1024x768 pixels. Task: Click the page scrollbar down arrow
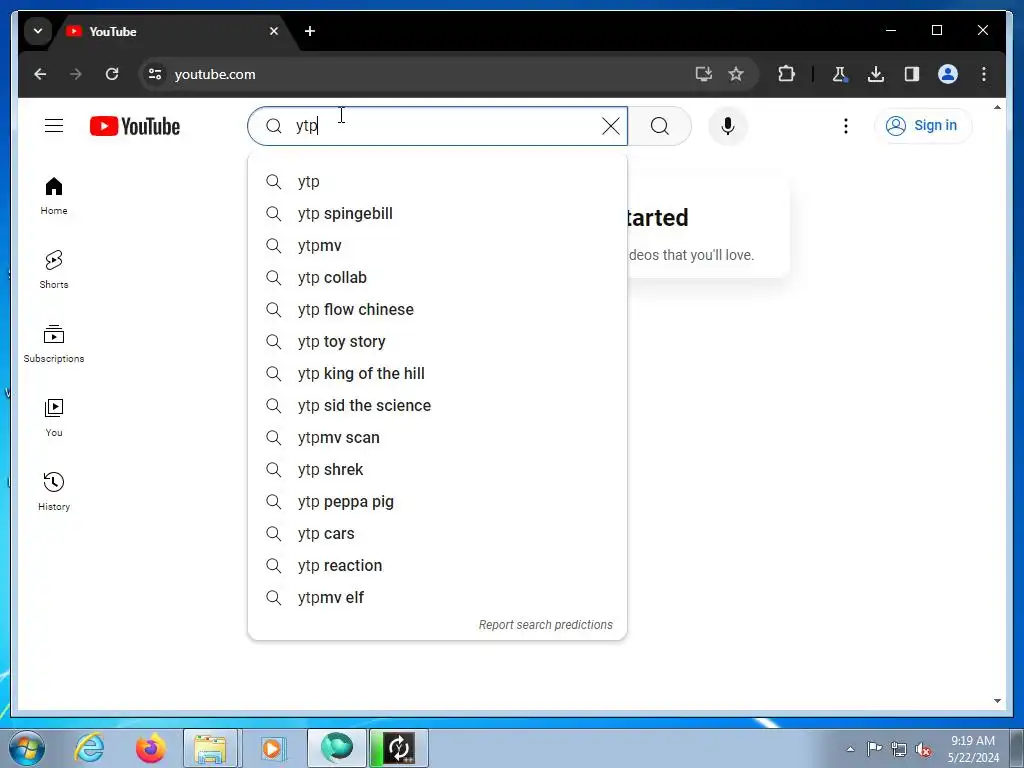click(997, 701)
